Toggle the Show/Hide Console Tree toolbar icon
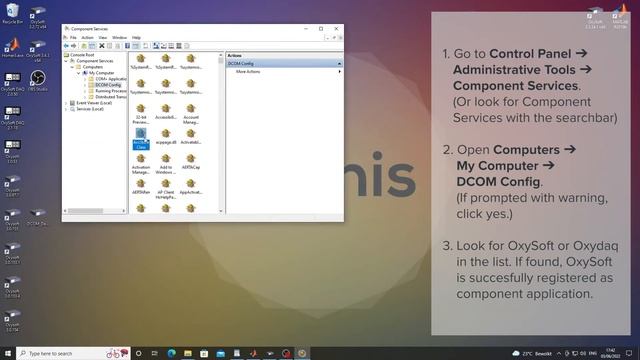 [92, 46]
